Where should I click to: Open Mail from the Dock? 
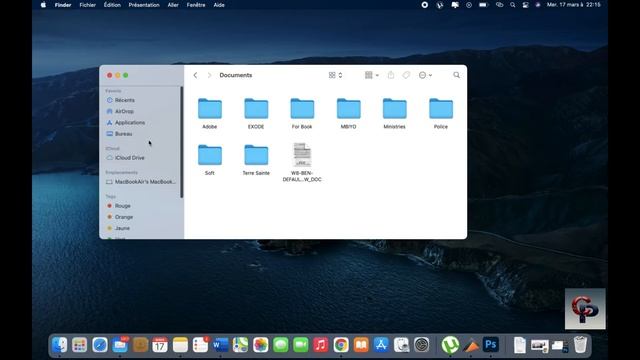pos(120,345)
